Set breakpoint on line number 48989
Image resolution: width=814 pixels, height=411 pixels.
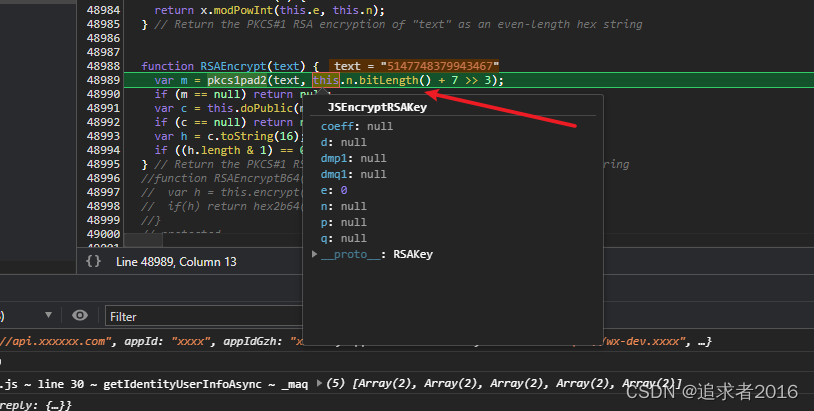[x=103, y=80]
